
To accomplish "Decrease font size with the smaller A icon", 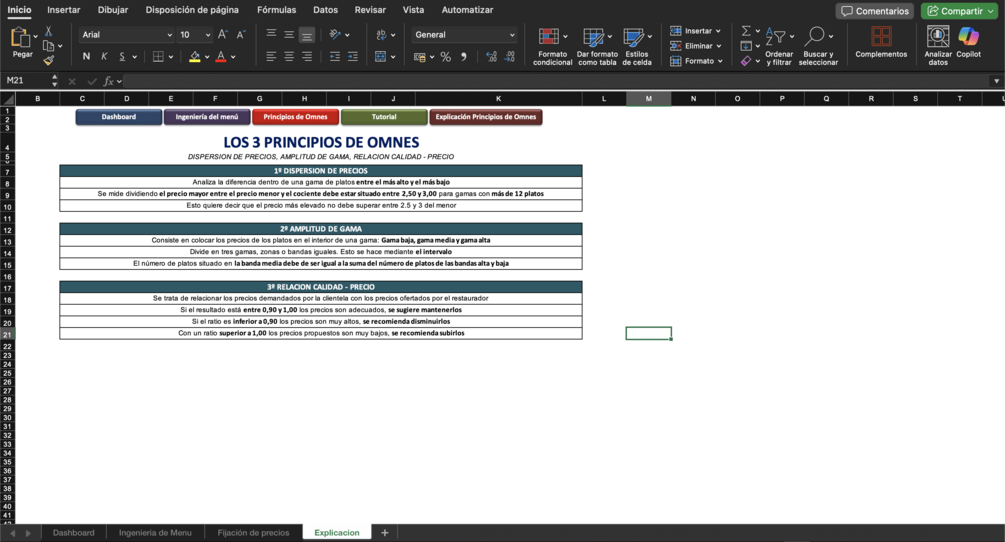I will click(240, 35).
